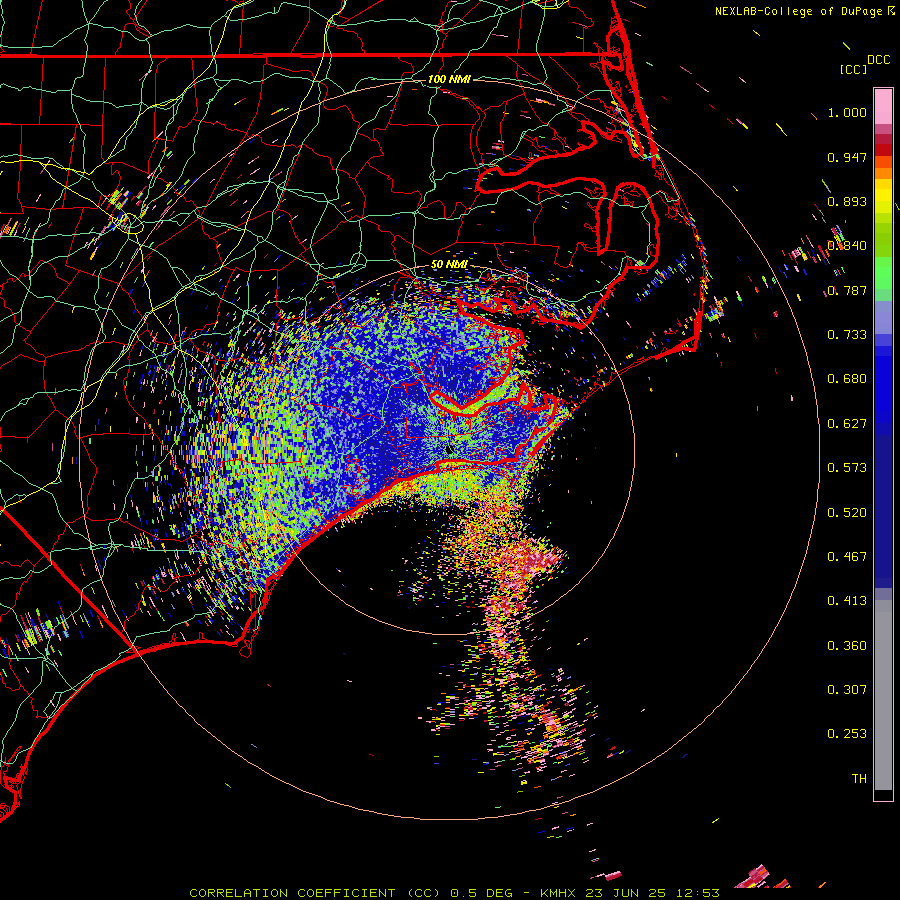Click the 0.893 scale value
The image size is (900, 900).
(x=847, y=201)
